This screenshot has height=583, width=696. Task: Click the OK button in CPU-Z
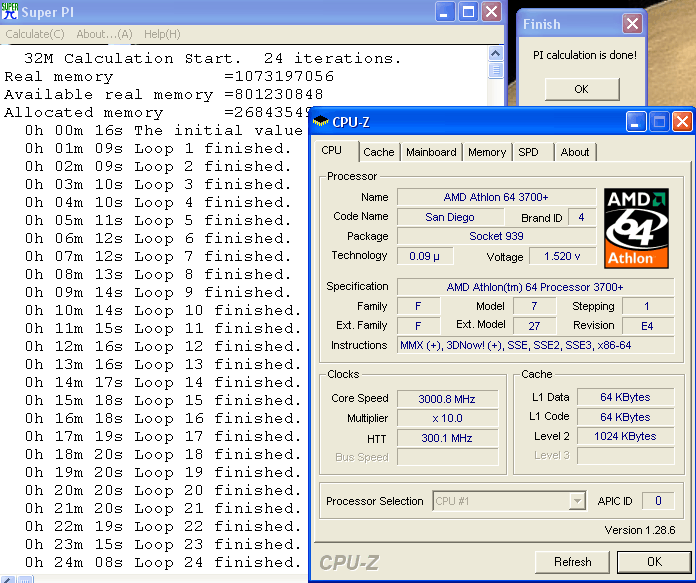click(x=654, y=562)
